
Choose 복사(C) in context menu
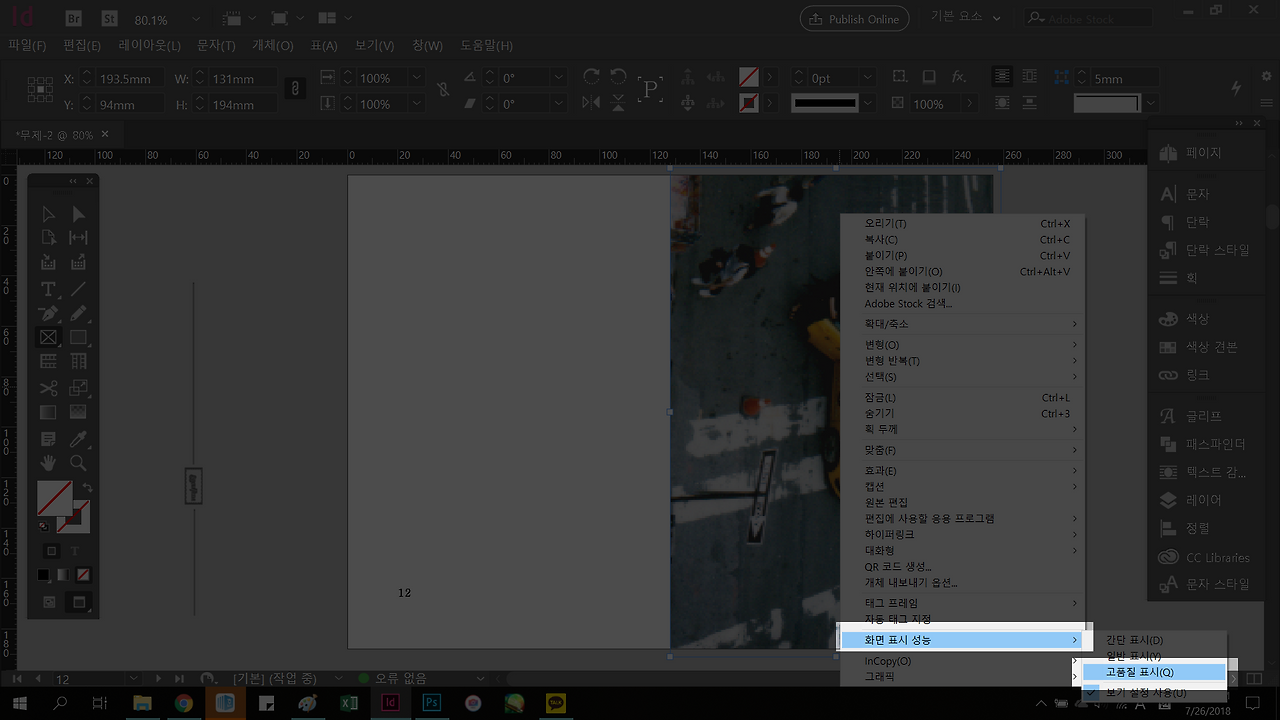pos(962,240)
